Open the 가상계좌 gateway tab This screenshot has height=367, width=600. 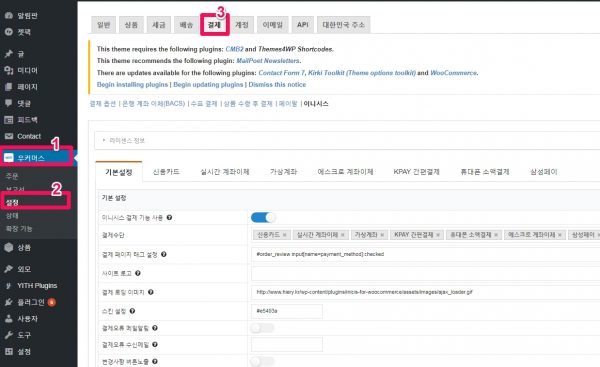click(284, 172)
